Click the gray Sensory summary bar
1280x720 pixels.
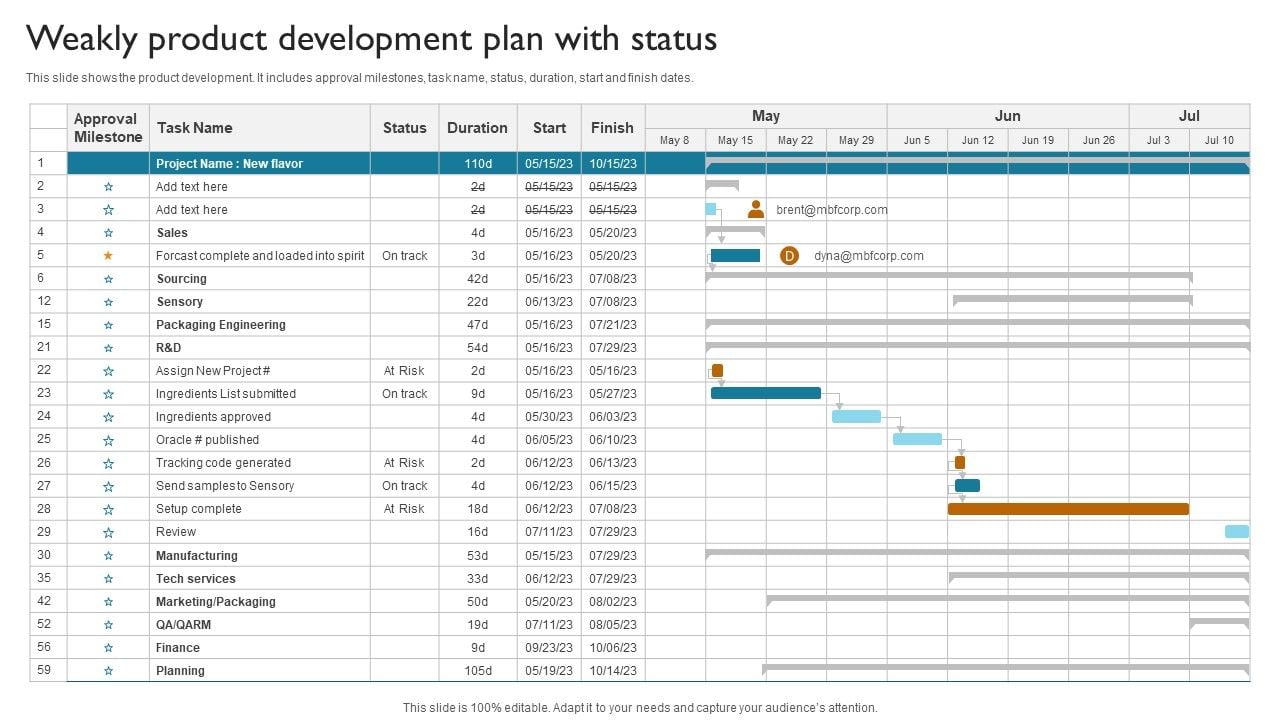(1073, 299)
